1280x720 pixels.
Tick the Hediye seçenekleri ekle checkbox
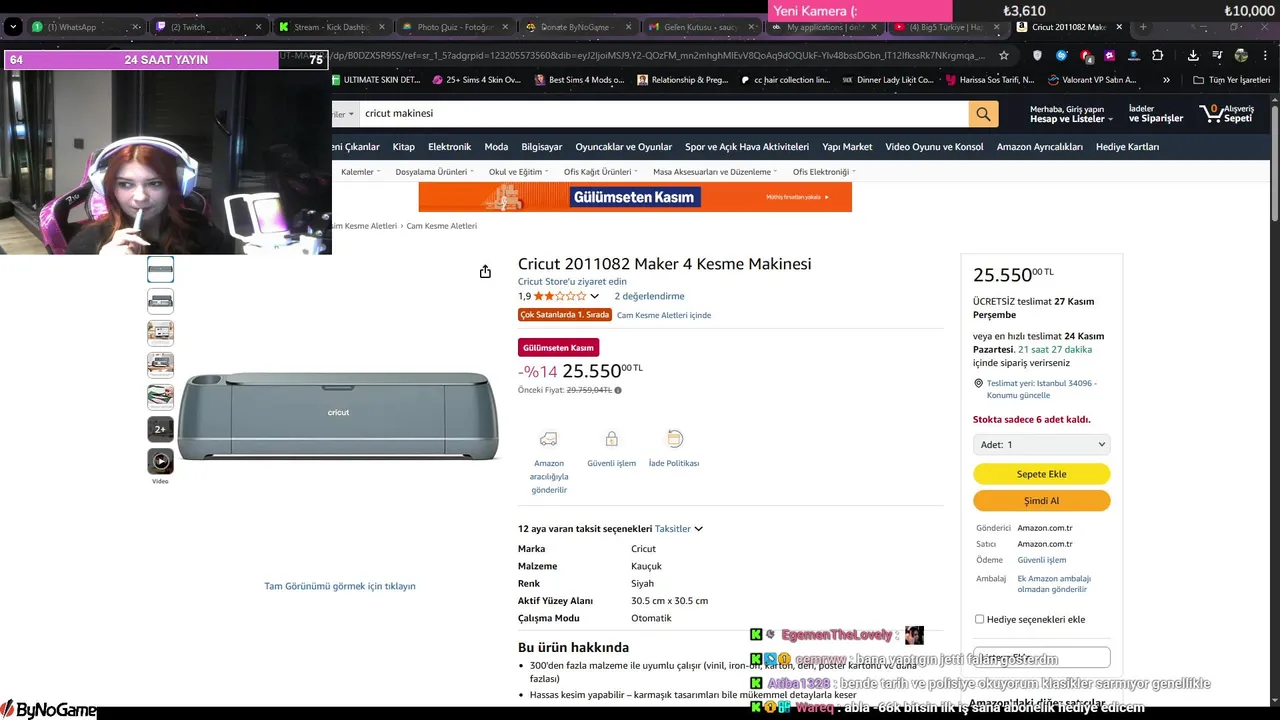click(x=979, y=619)
